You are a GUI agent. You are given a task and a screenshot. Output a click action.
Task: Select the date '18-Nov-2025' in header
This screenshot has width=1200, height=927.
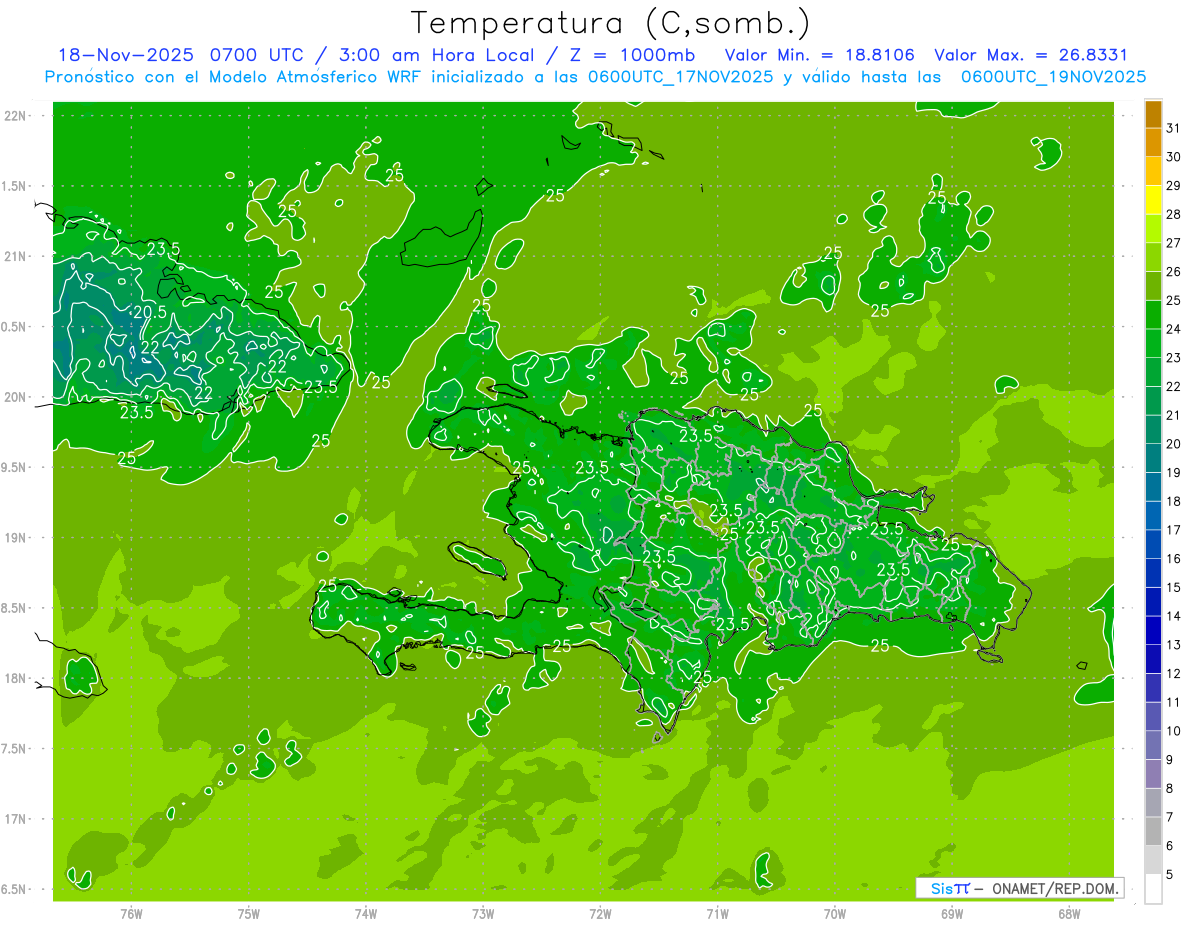point(125,55)
